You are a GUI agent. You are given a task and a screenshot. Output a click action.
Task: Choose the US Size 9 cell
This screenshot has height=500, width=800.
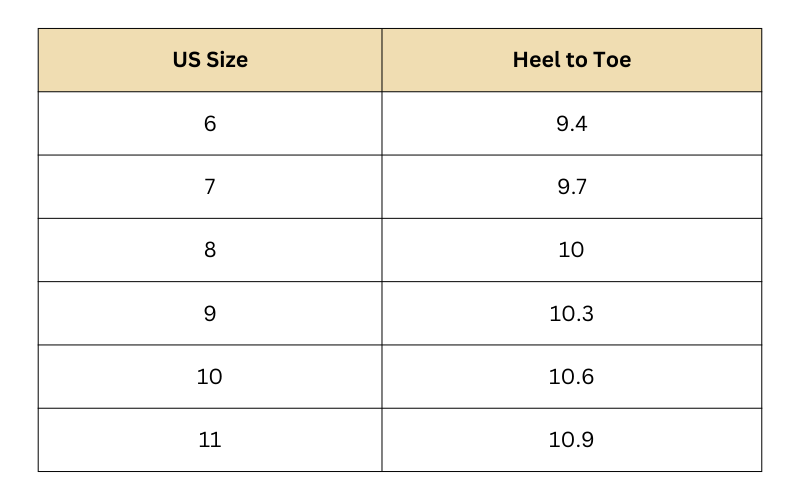[210, 313]
